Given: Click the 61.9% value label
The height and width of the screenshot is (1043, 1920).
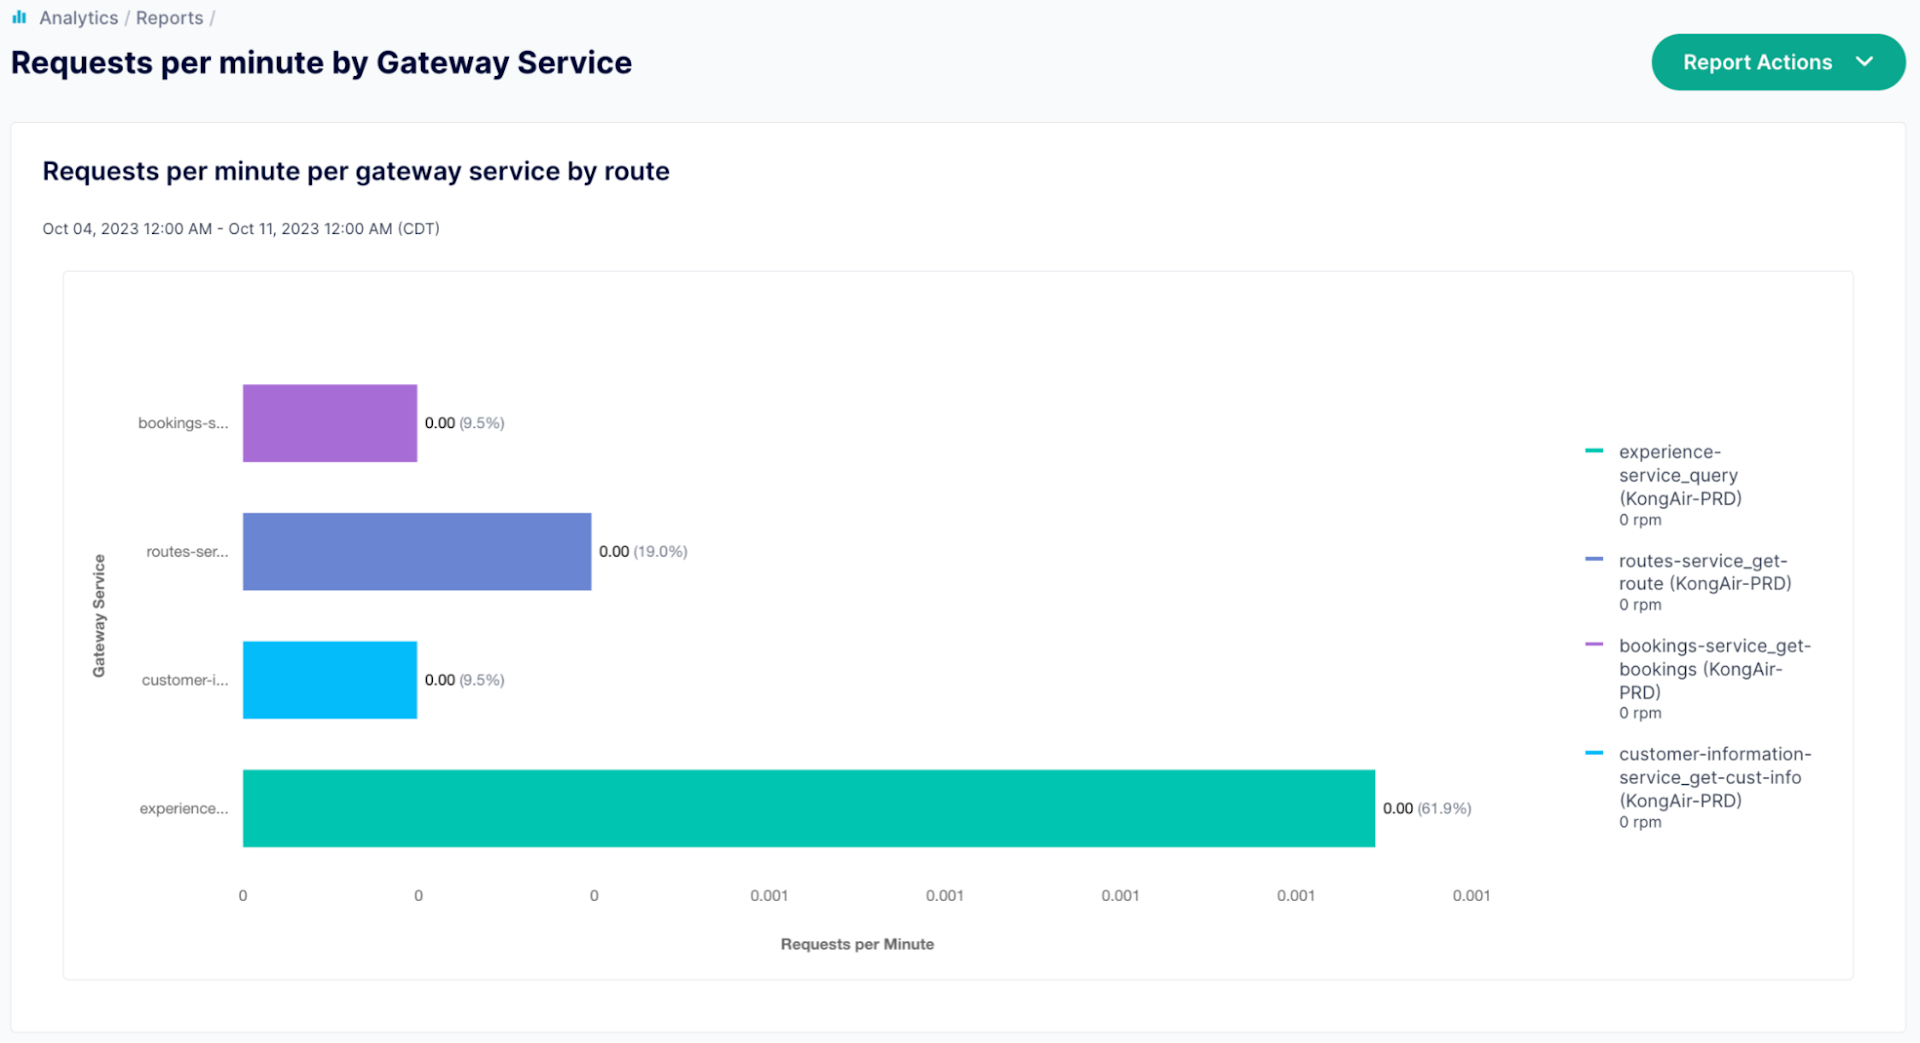Looking at the screenshot, I should [x=1443, y=808].
